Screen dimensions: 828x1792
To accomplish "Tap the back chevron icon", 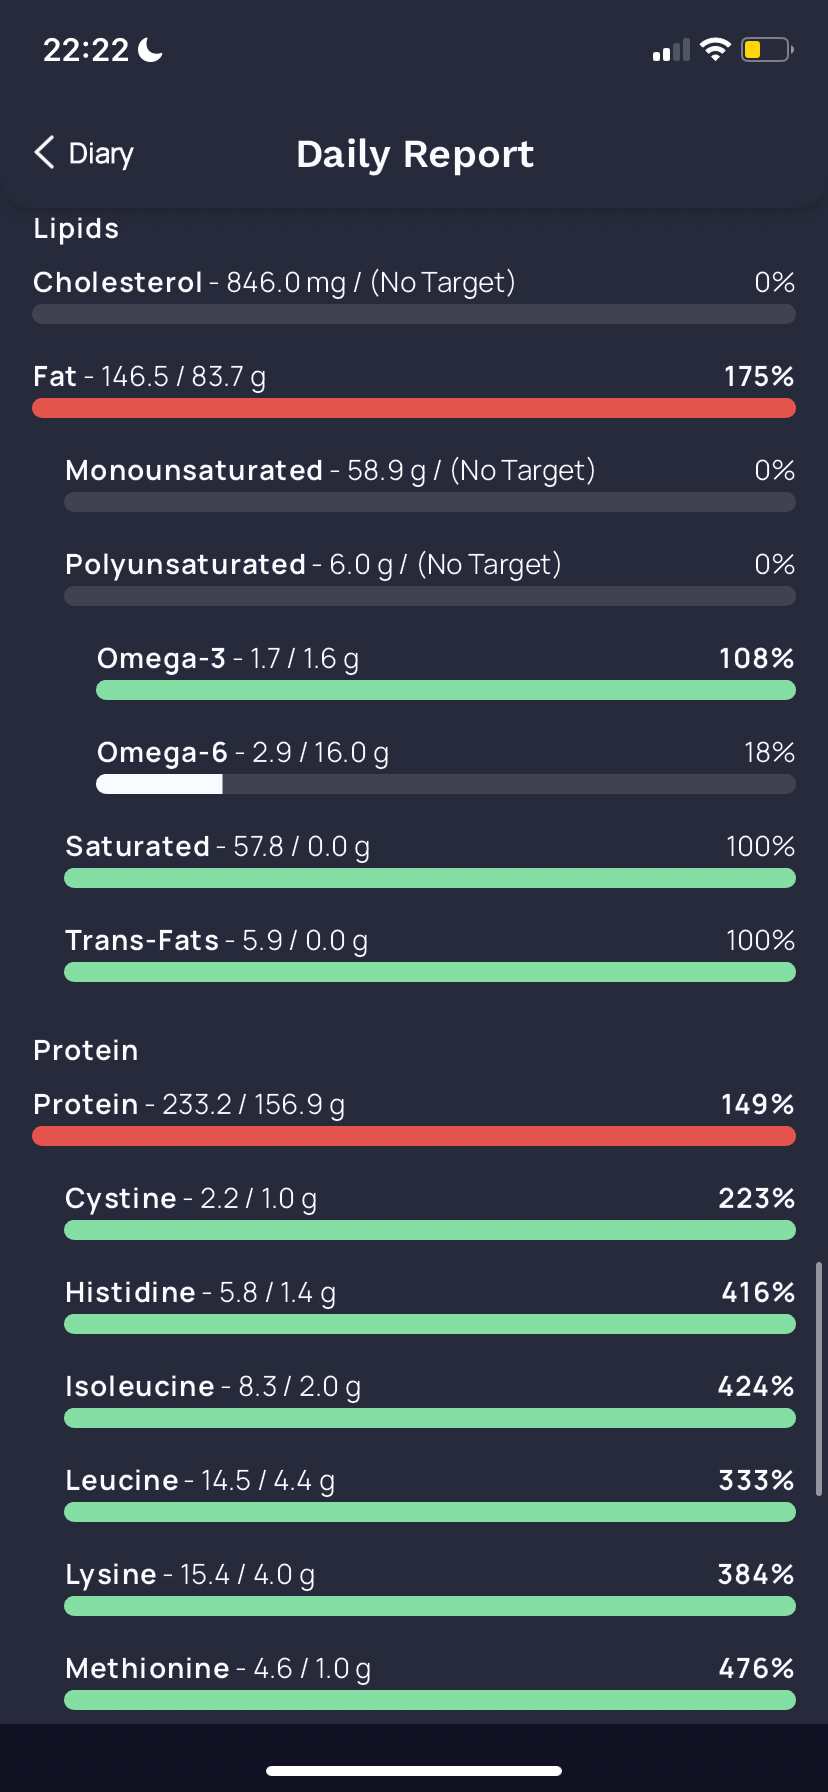I will point(44,153).
